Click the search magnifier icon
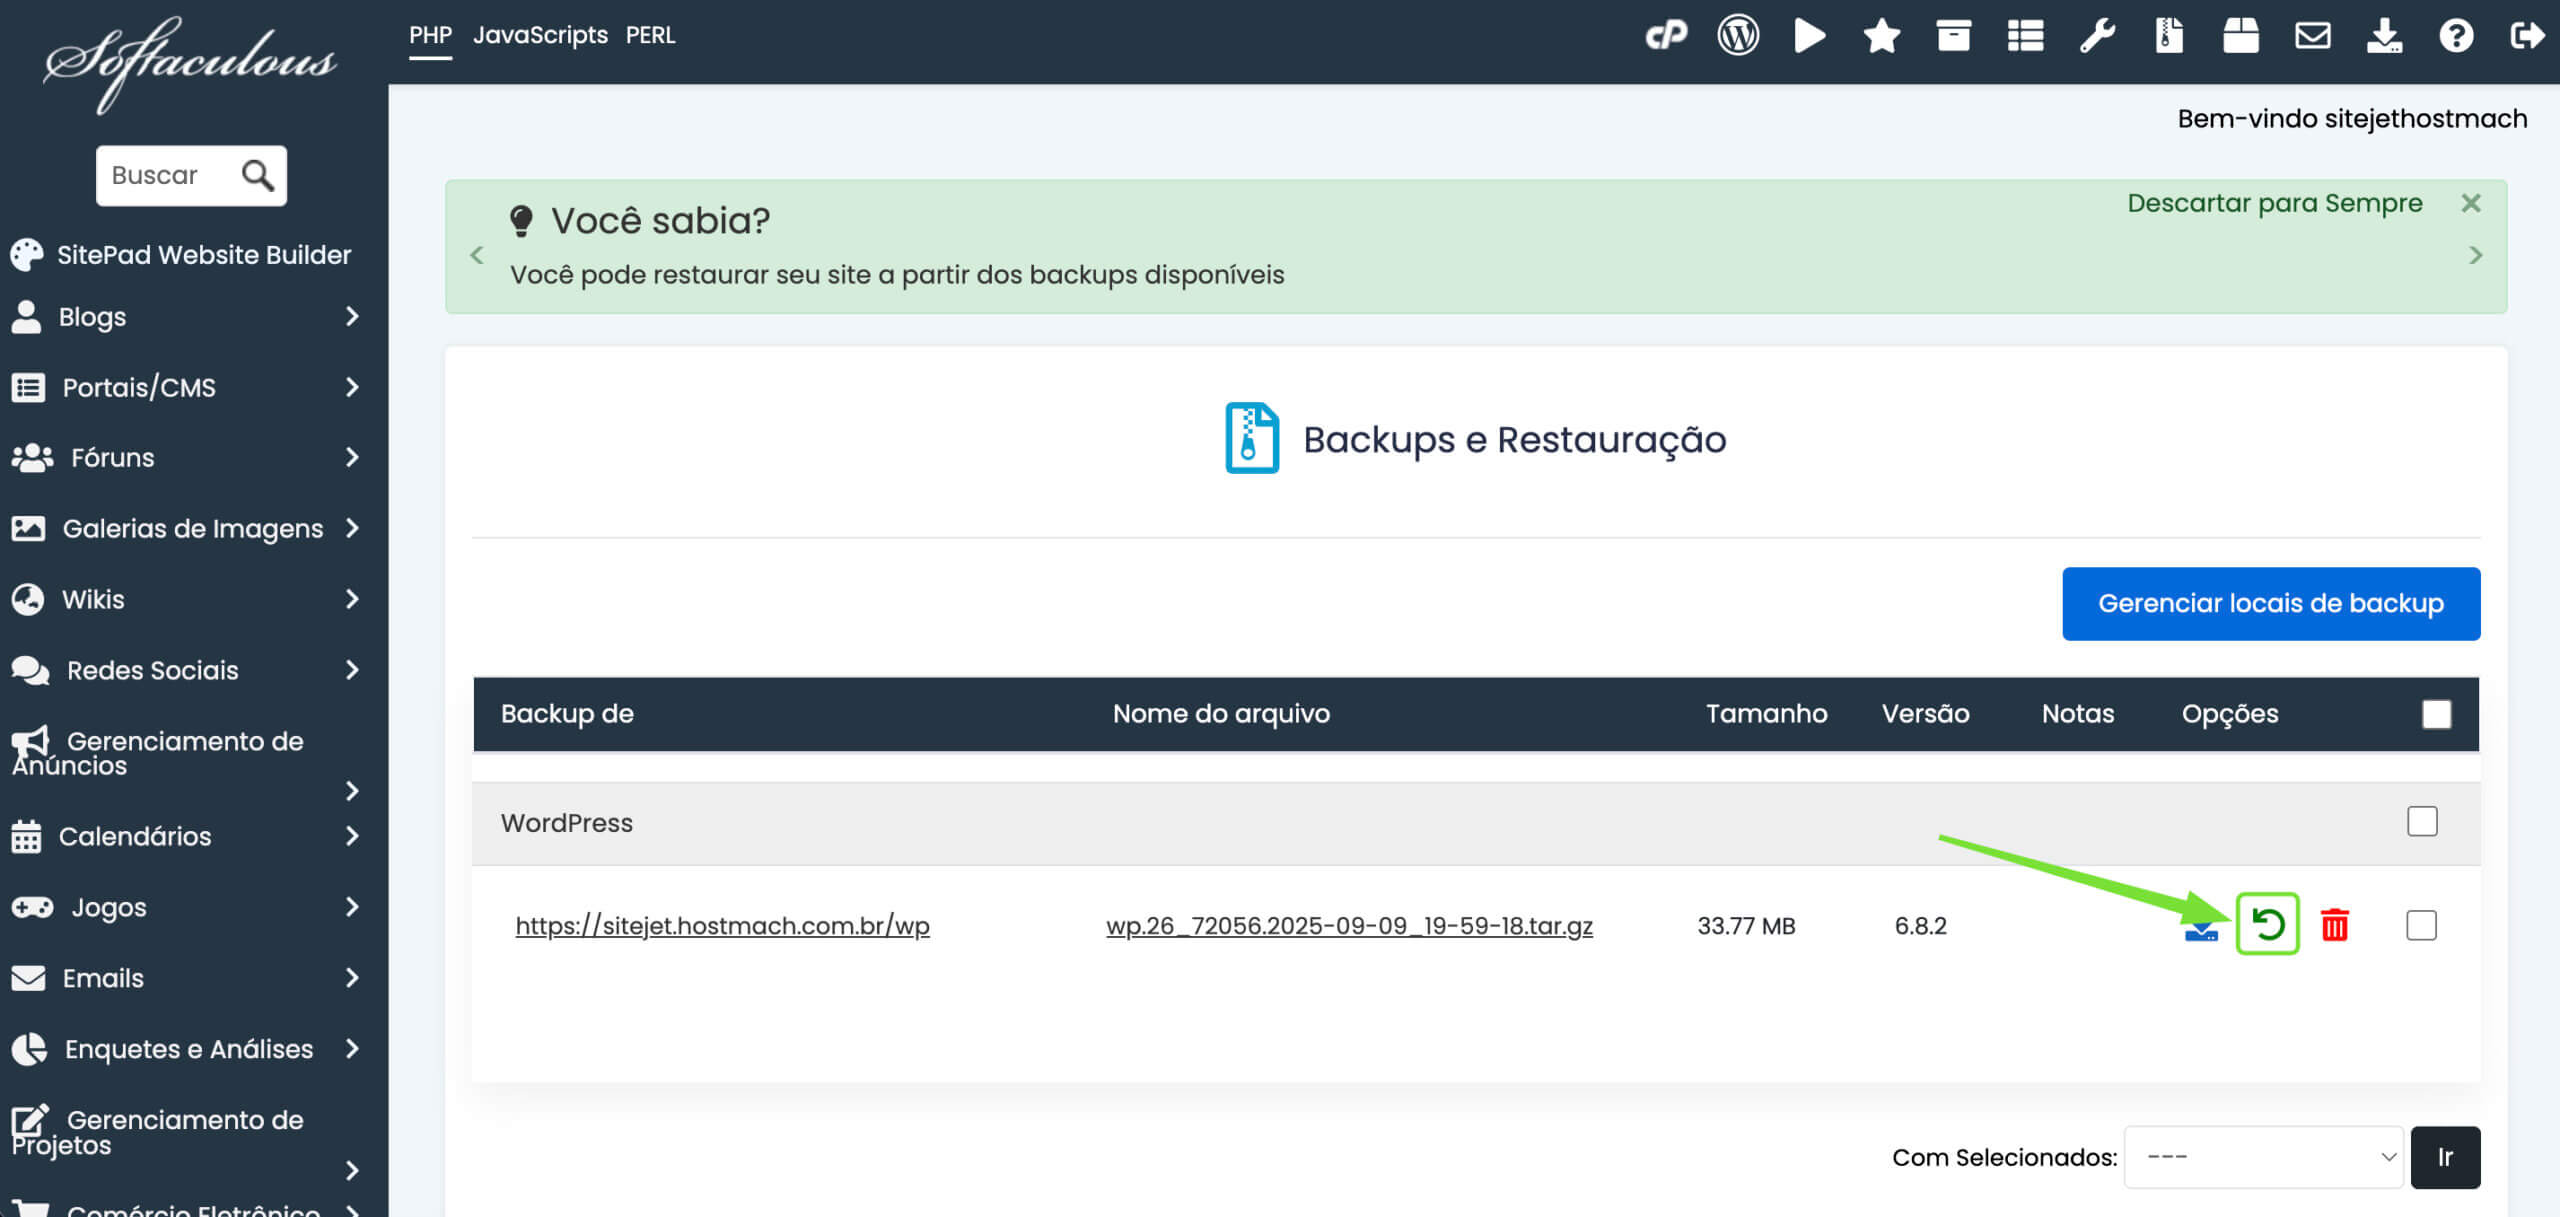Image resolution: width=2560 pixels, height=1217 pixels. tap(258, 175)
